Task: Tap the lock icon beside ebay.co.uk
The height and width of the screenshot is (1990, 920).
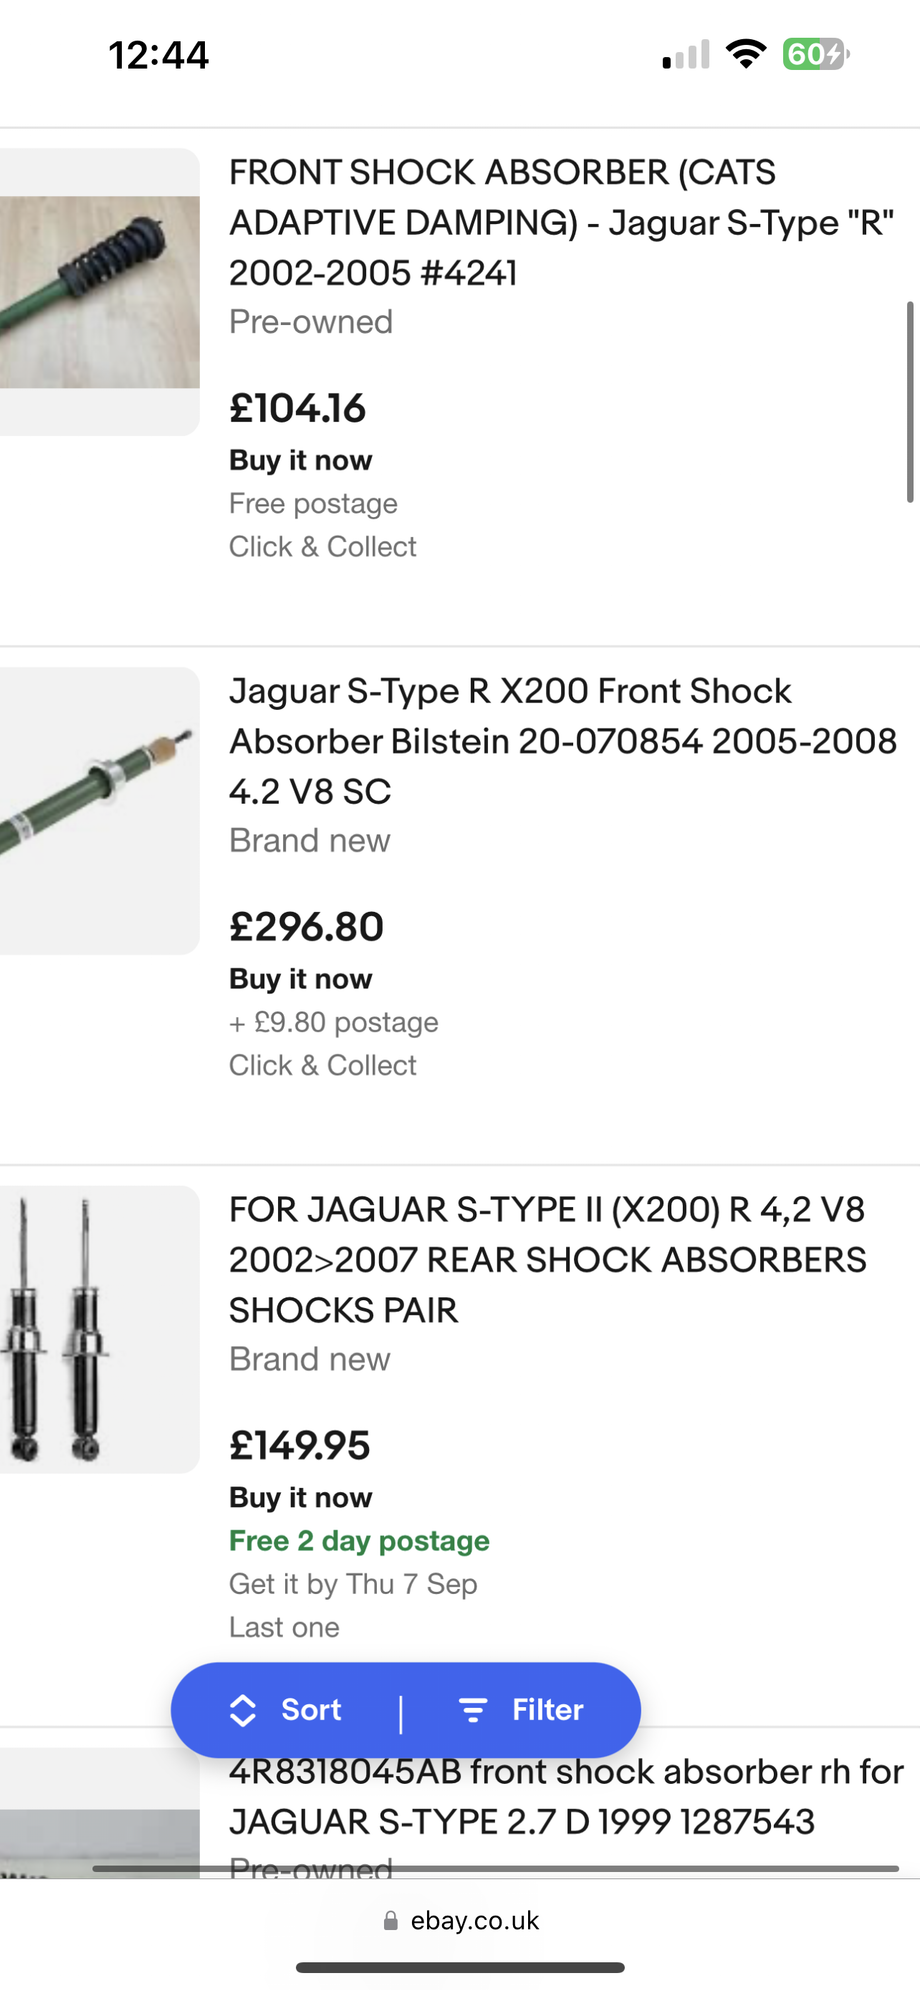Action: click(391, 1920)
